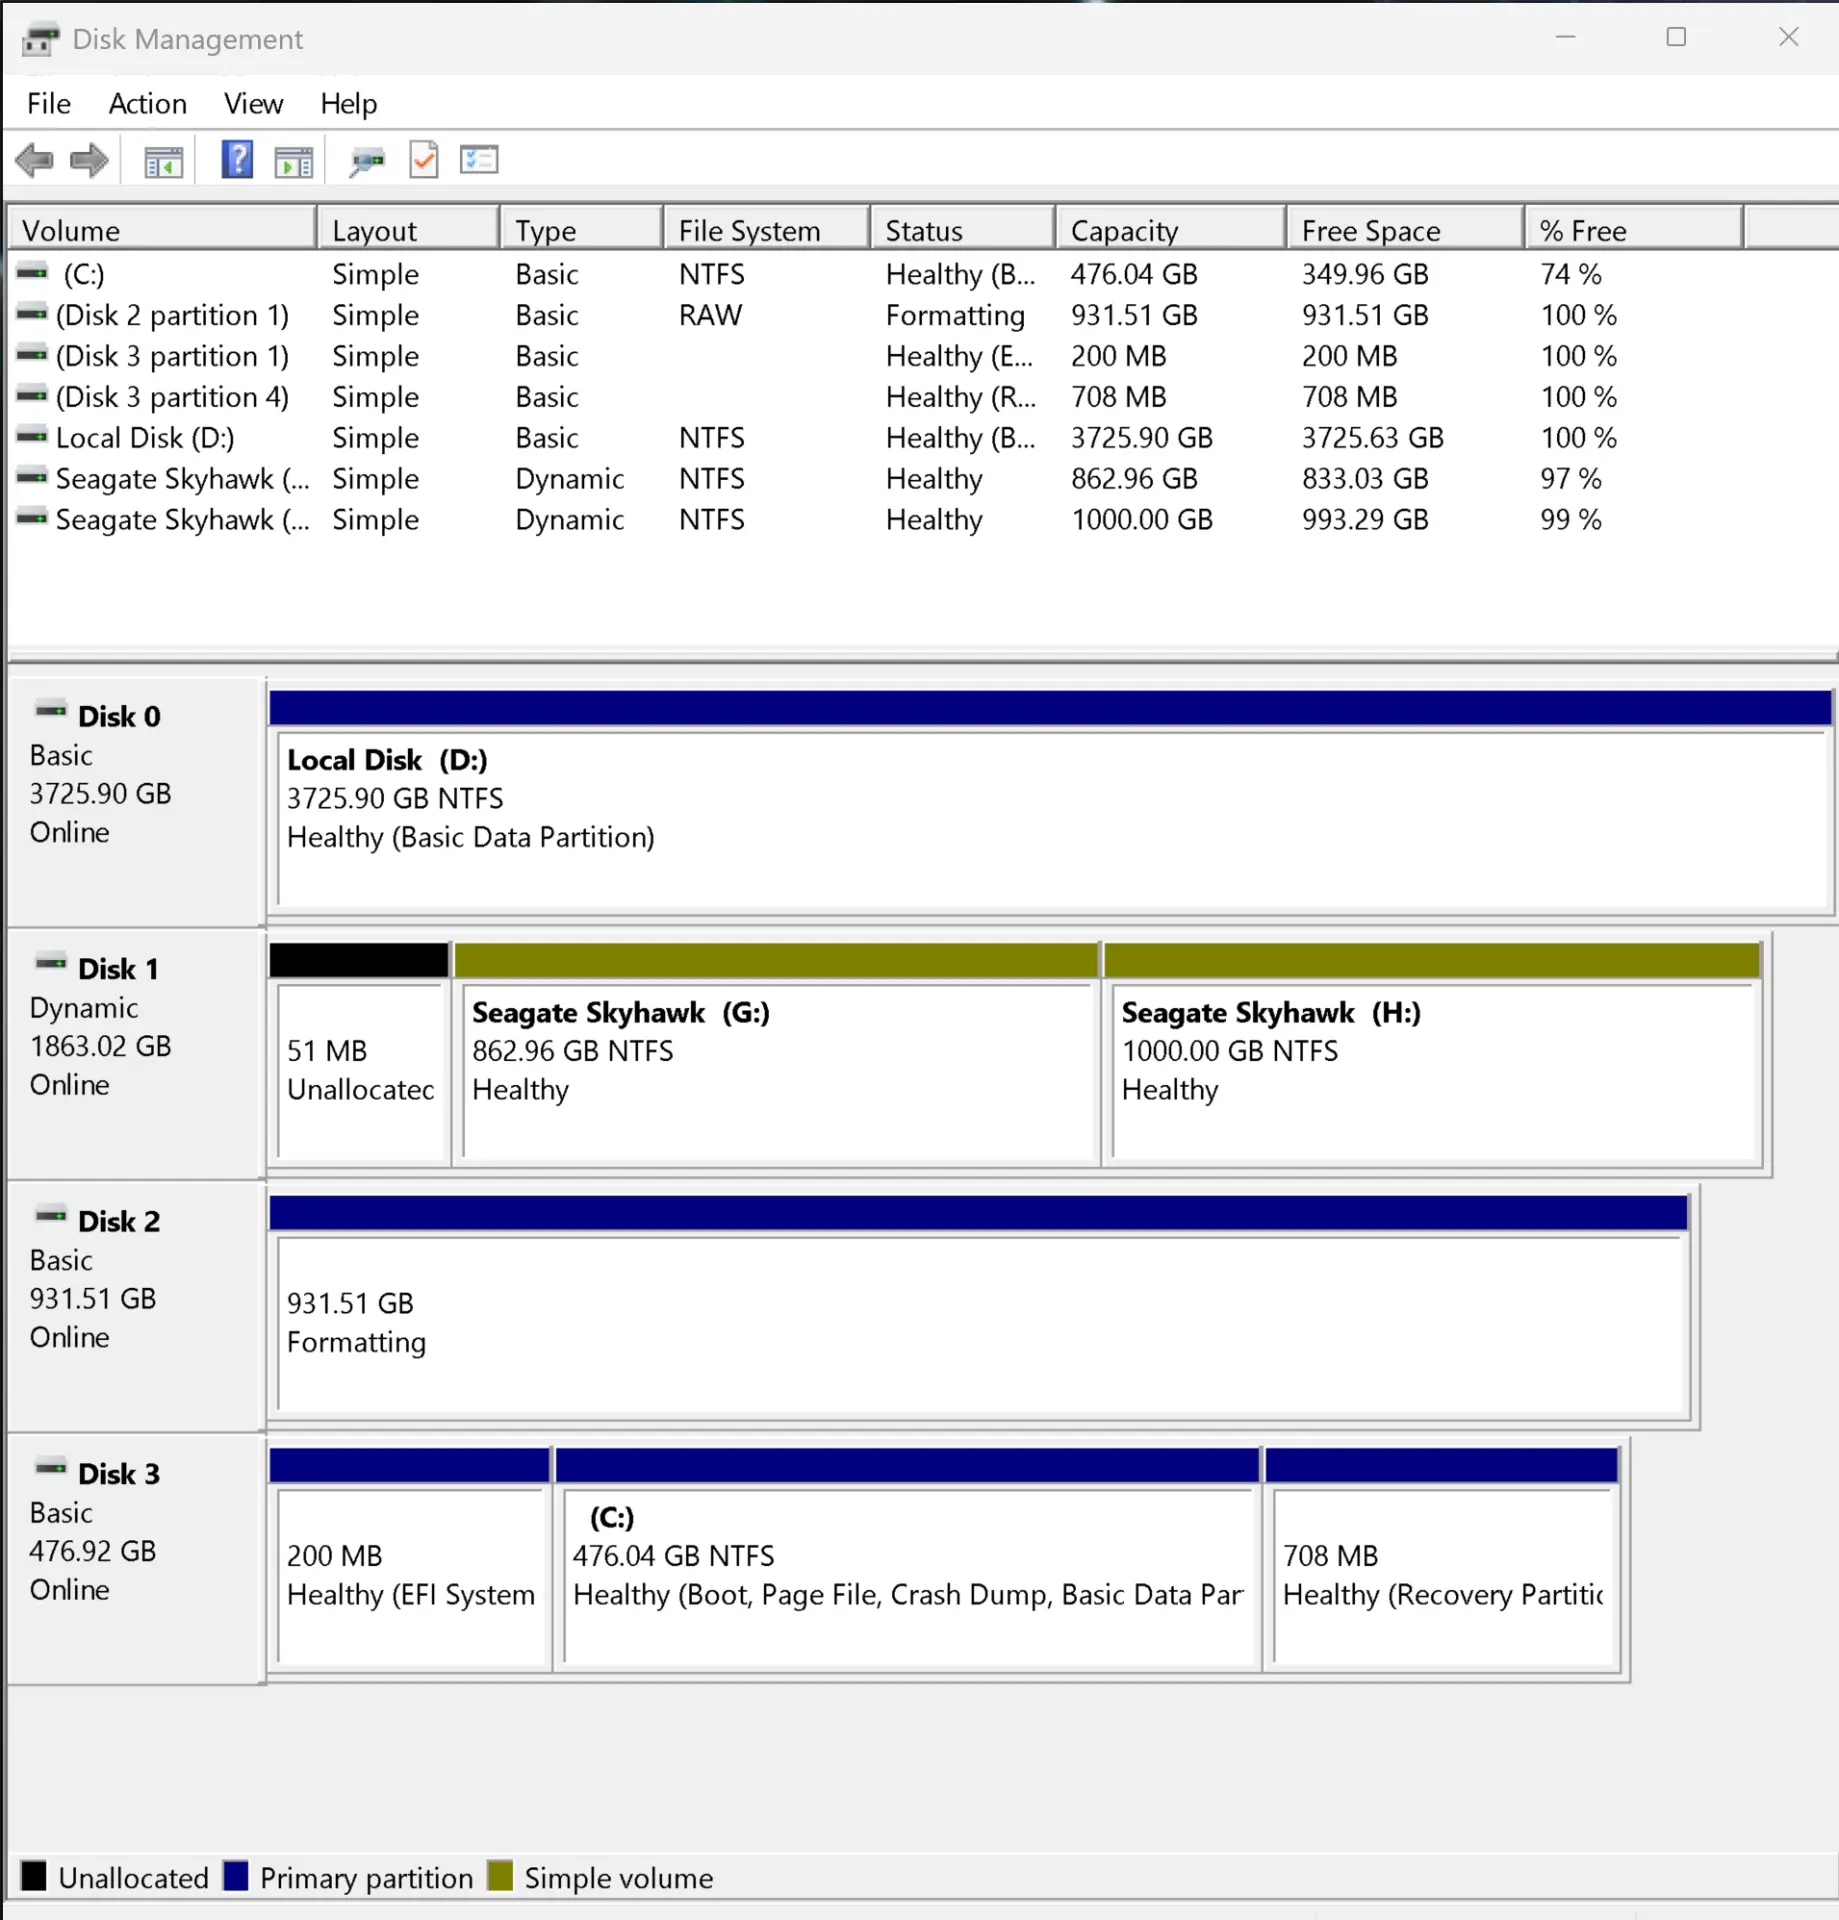This screenshot has height=1920, width=1839.
Task: Select Seagate Skyhawk (G:) volume block
Action: (x=776, y=1053)
